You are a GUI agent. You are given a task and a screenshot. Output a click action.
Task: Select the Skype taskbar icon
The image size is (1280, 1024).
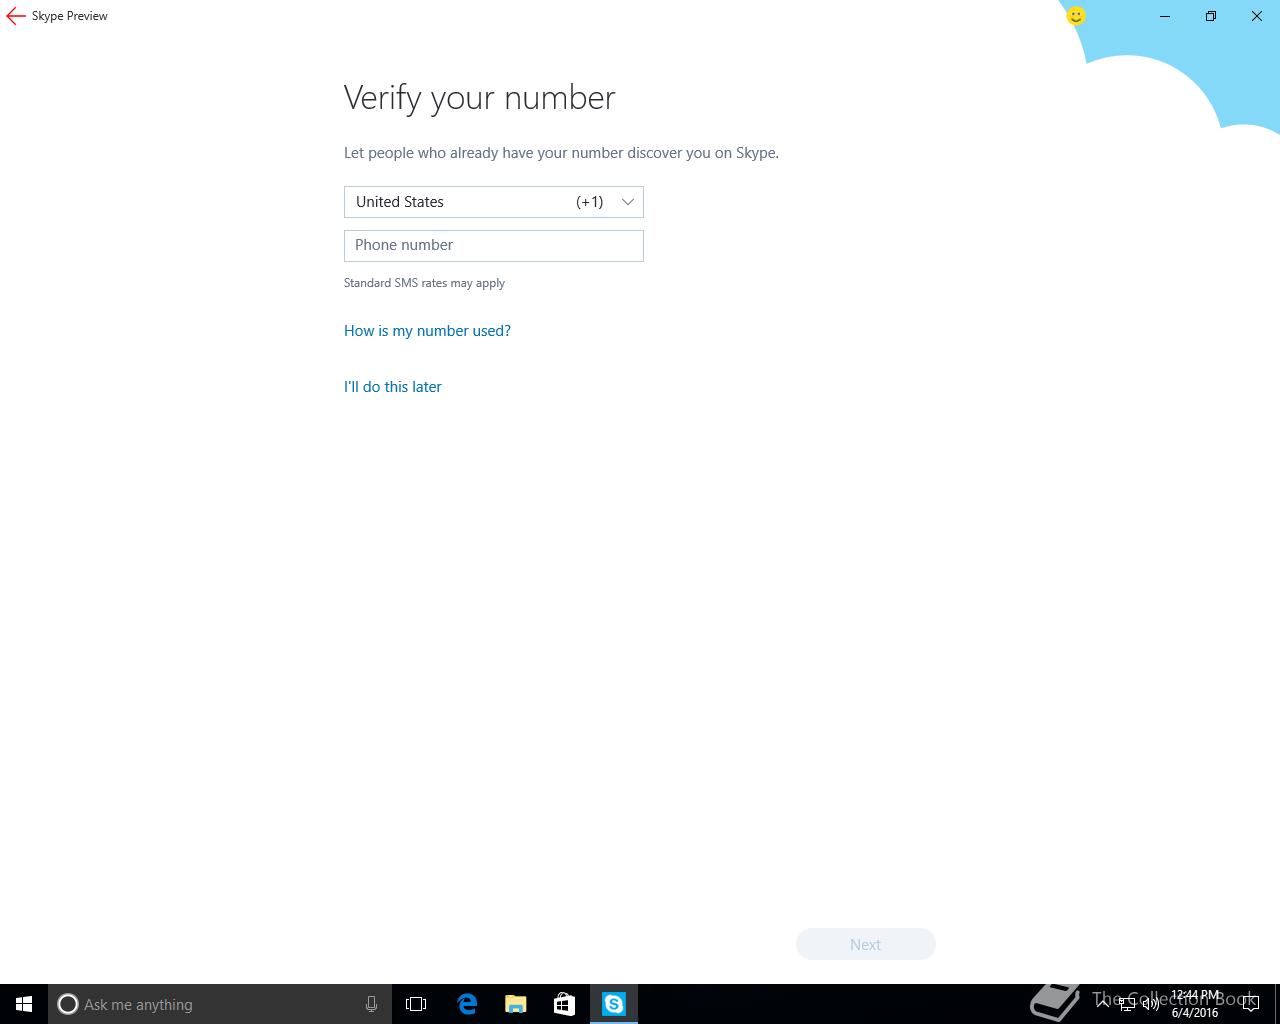click(614, 1004)
